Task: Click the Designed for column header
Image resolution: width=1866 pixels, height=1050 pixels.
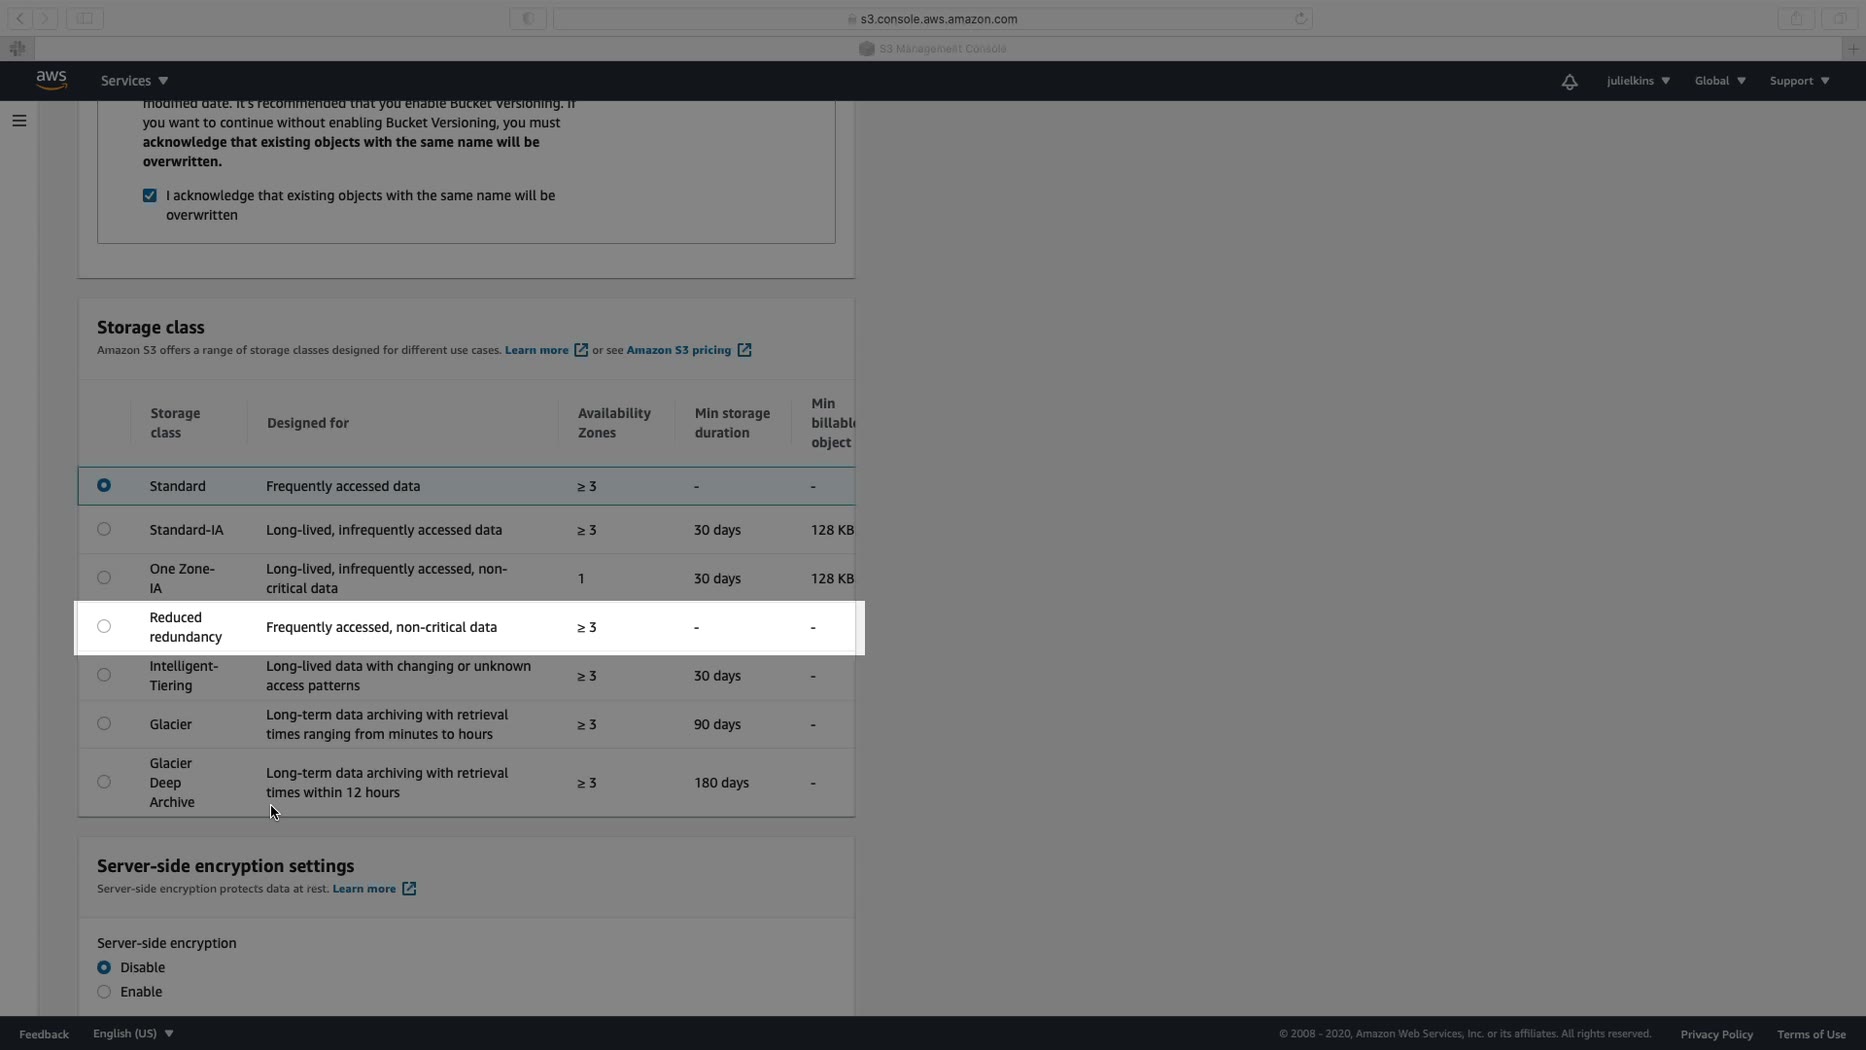Action: (308, 423)
